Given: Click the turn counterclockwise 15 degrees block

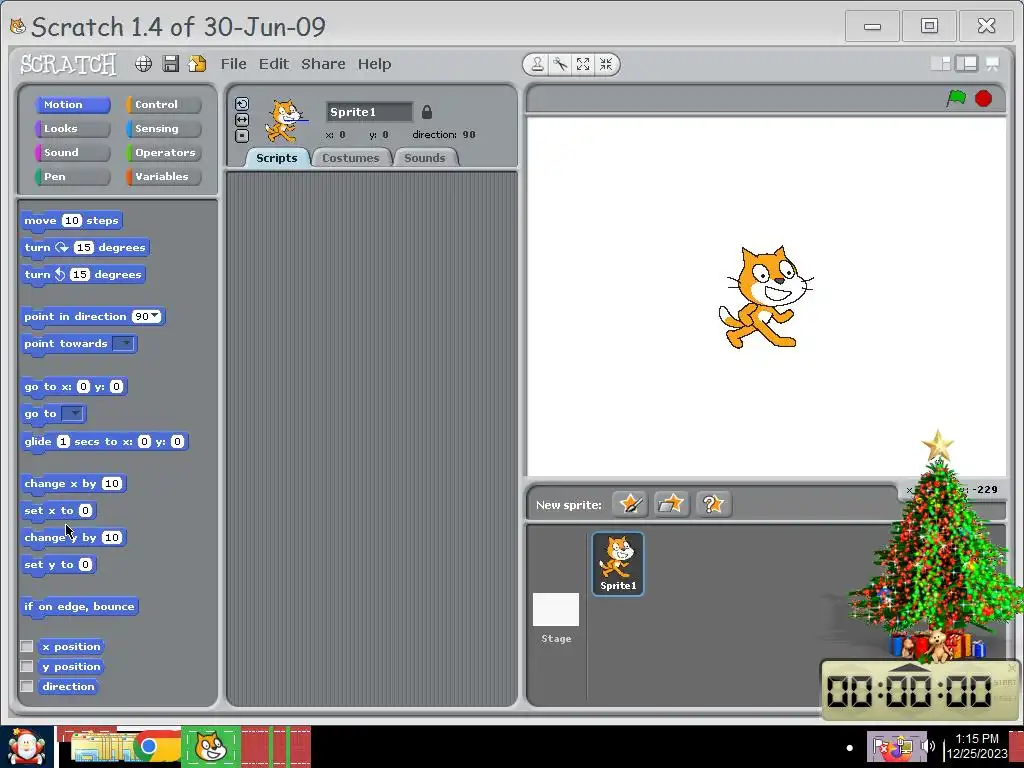Looking at the screenshot, I should point(83,274).
